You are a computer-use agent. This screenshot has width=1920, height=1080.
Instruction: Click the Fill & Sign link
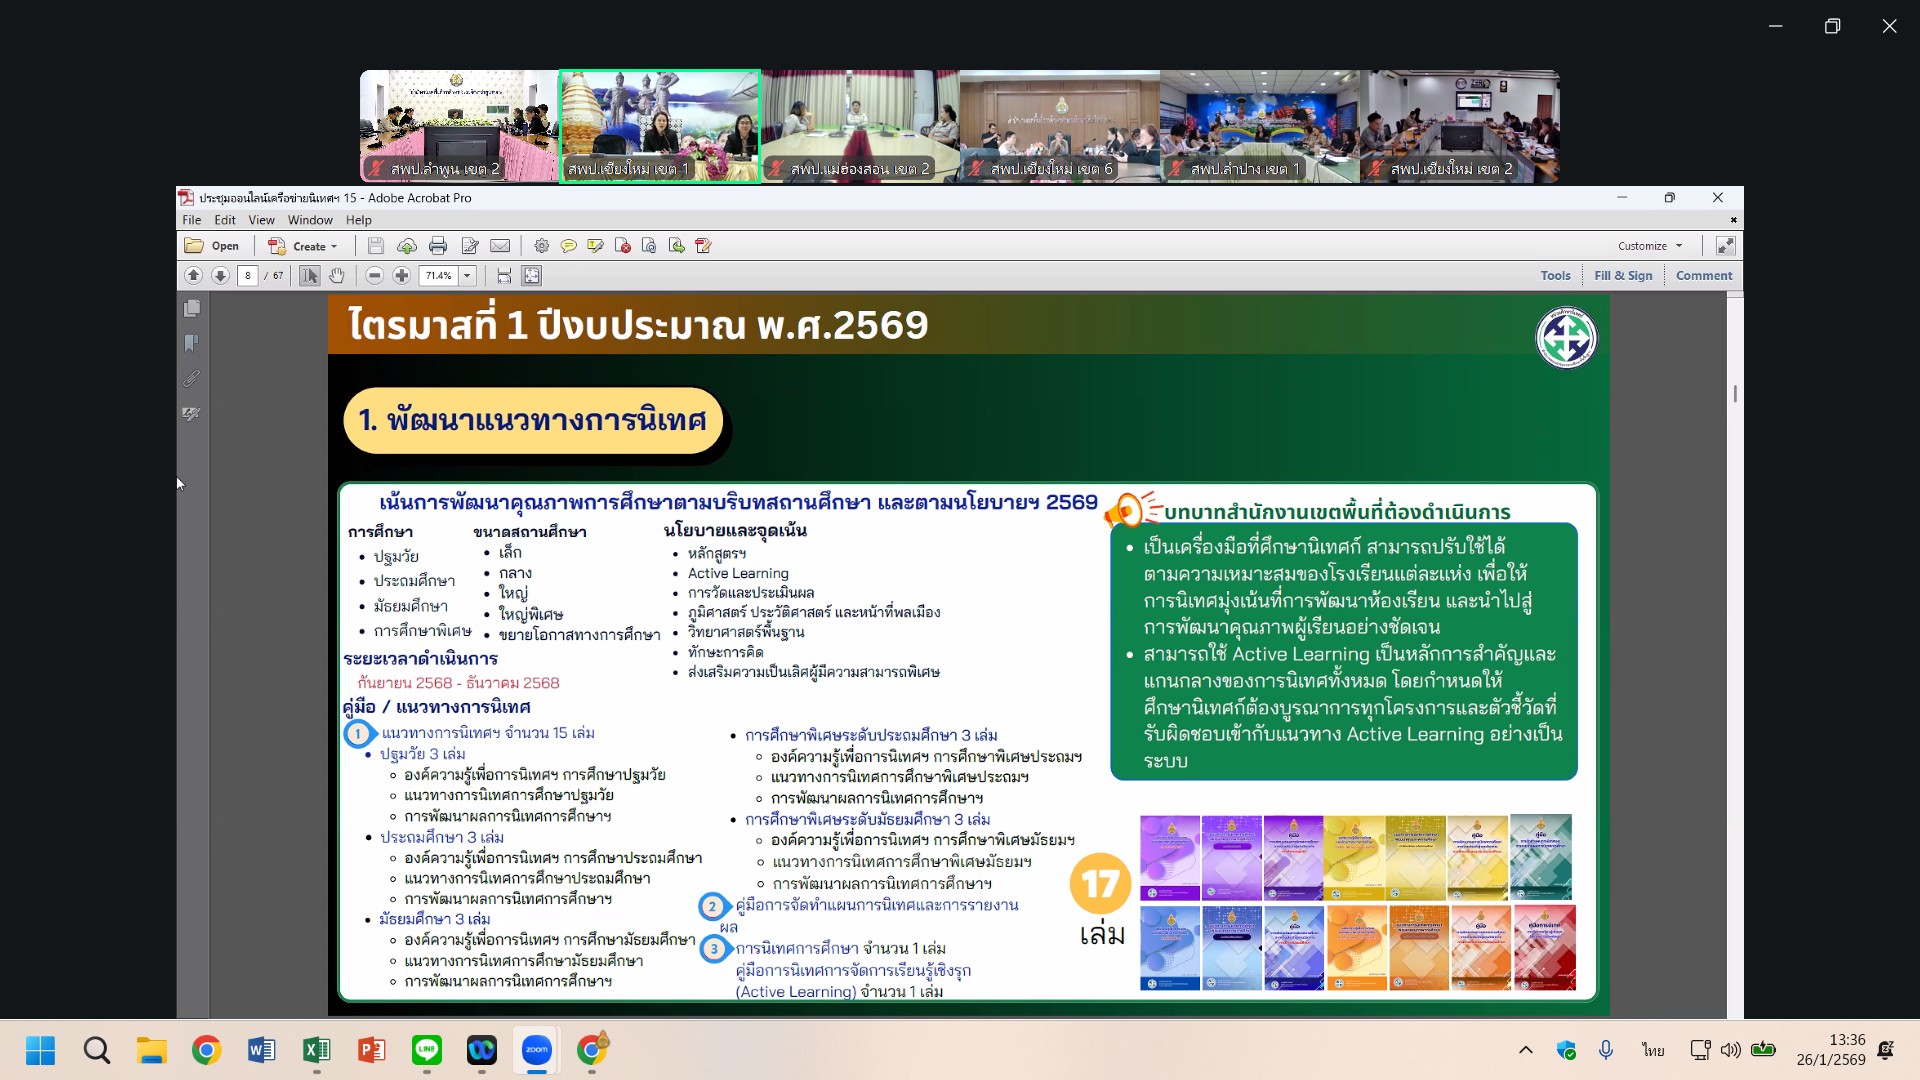tap(1623, 276)
